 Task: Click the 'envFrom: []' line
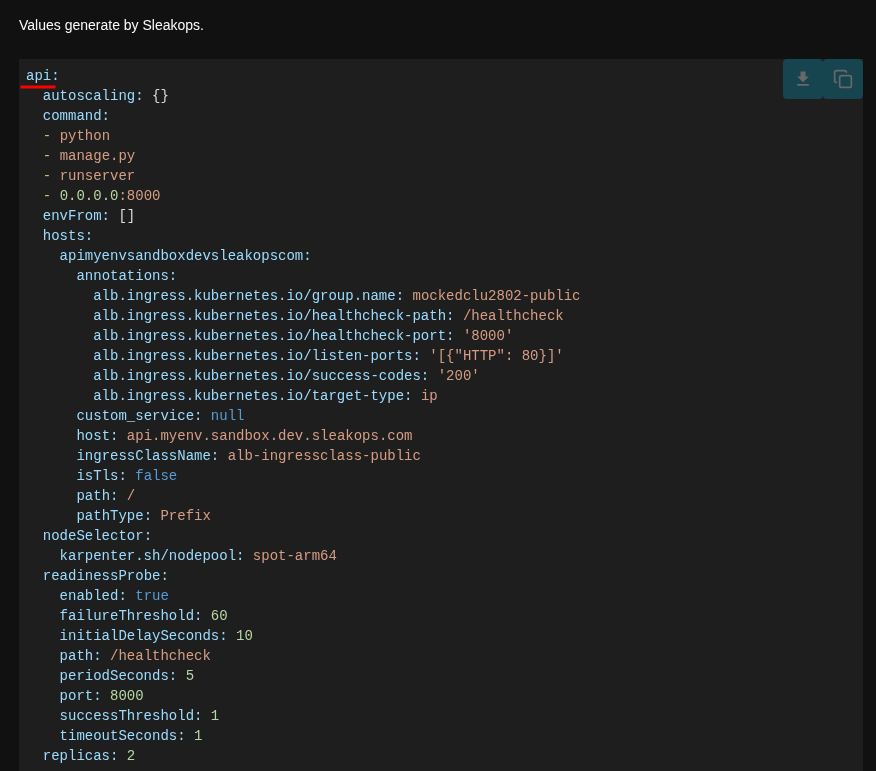89,216
